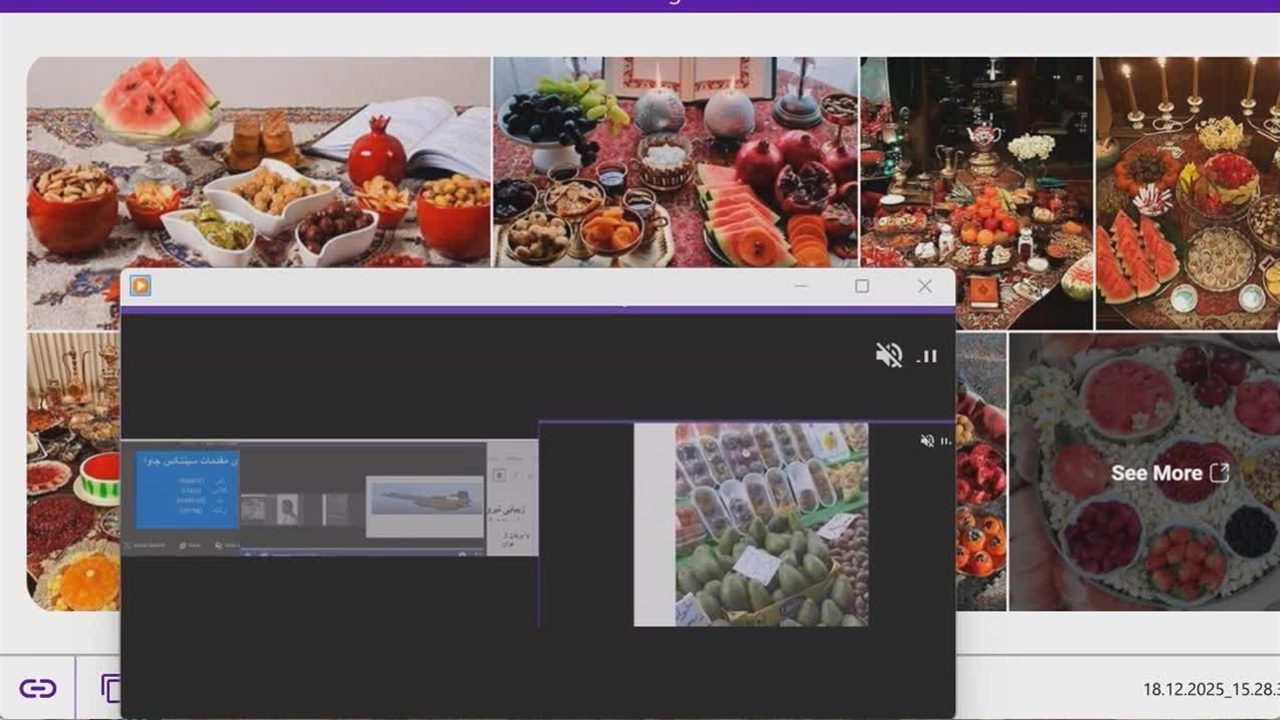Click the large pause icon in the player

coord(928,356)
